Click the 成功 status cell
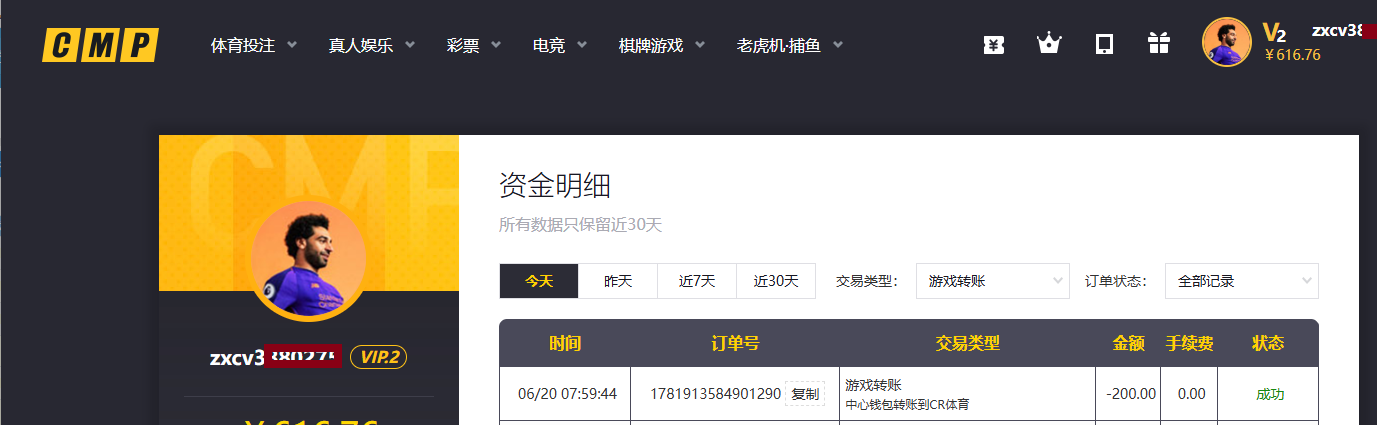The width and height of the screenshot is (1377, 425). point(1270,394)
